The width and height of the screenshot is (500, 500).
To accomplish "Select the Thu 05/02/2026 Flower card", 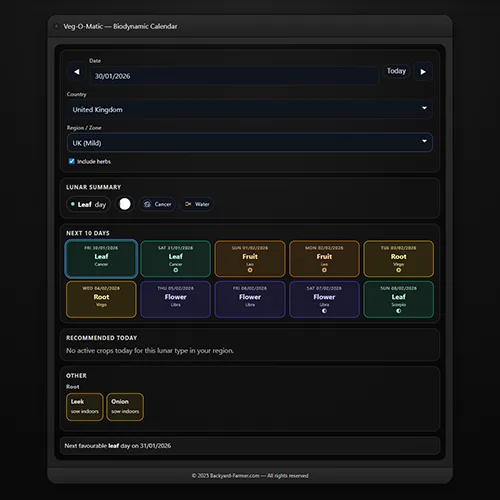I will [x=176, y=299].
